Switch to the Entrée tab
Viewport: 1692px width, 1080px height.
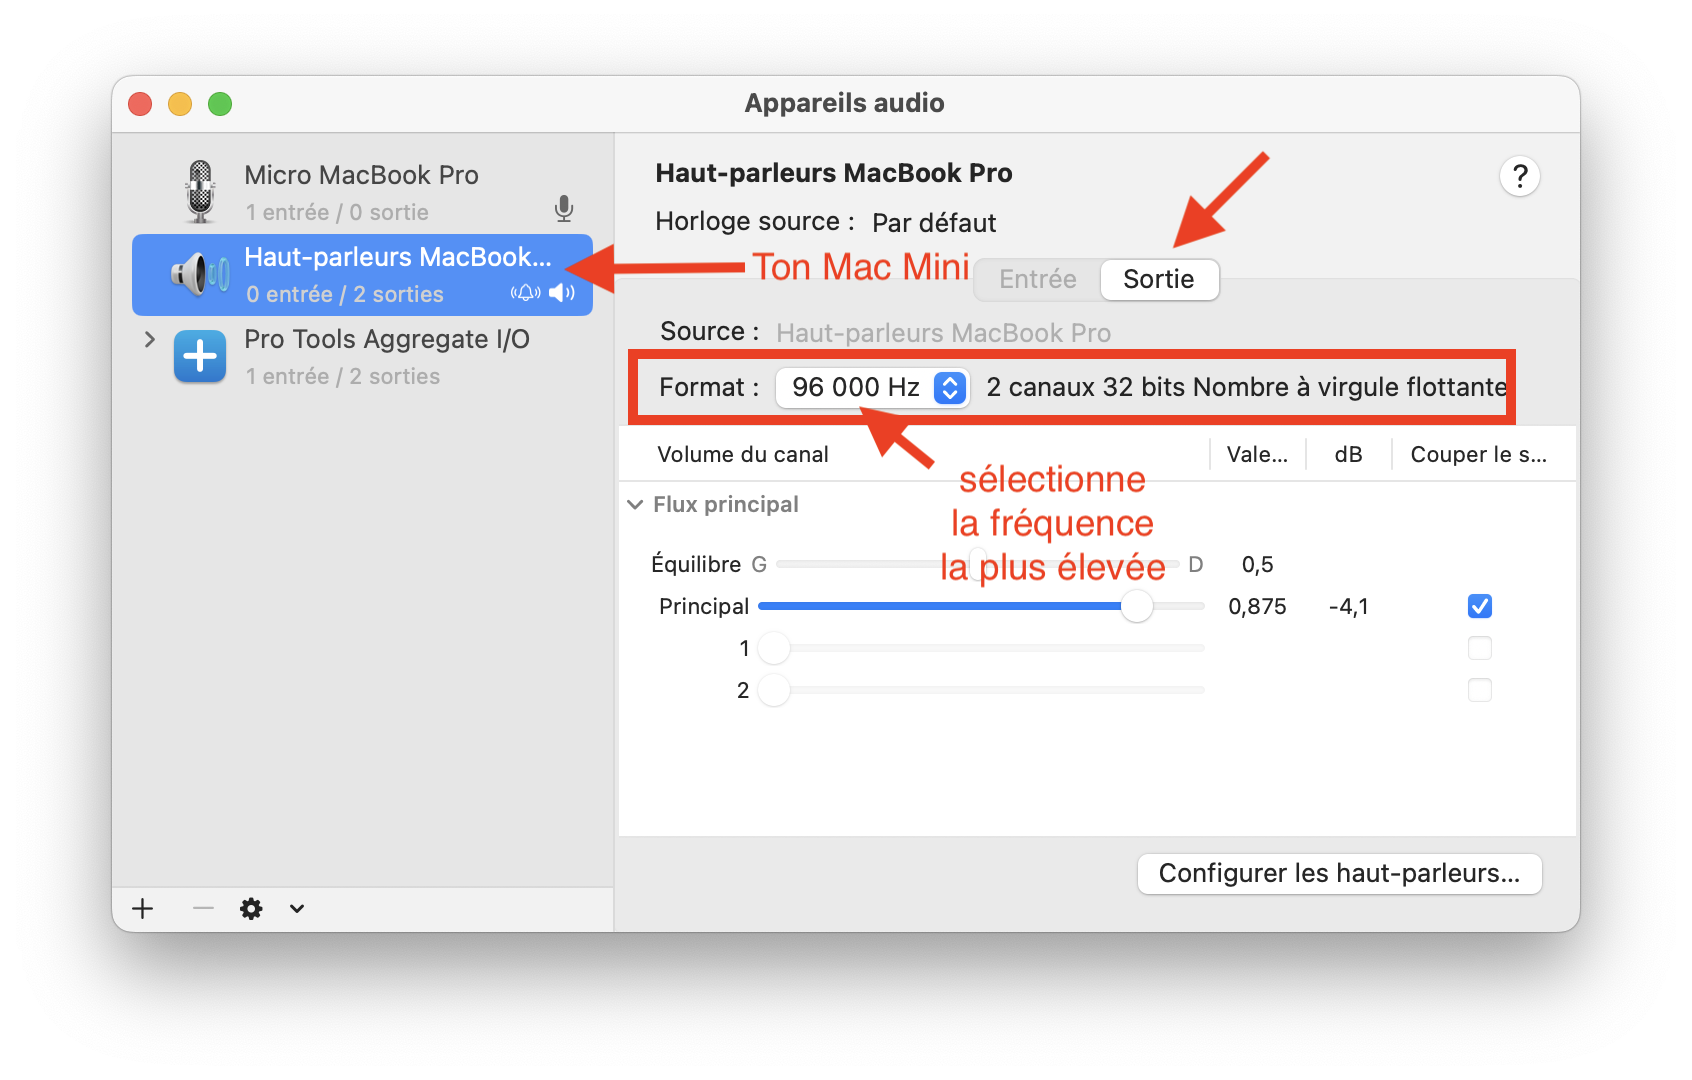coord(1037,279)
